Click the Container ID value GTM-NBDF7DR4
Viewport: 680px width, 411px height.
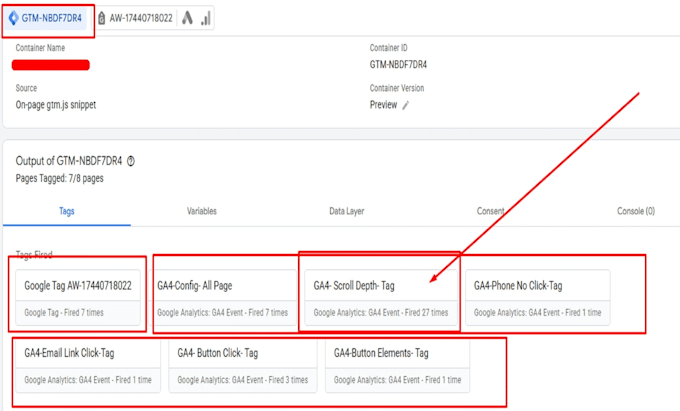(398, 65)
